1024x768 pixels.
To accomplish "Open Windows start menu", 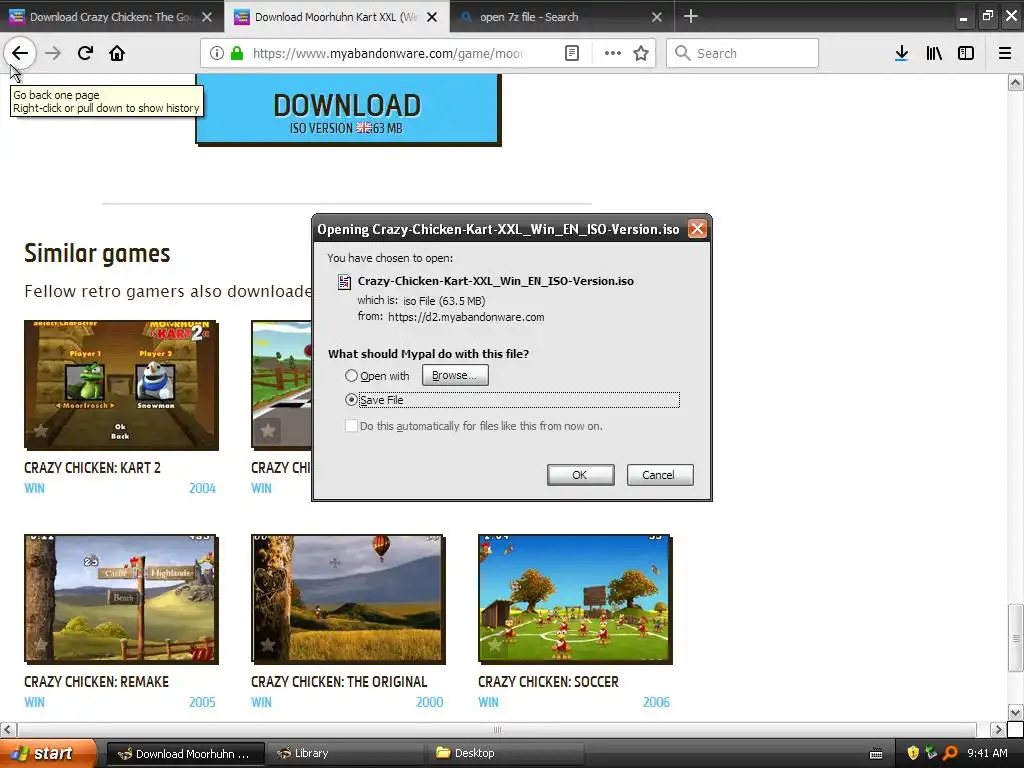I will [48, 753].
